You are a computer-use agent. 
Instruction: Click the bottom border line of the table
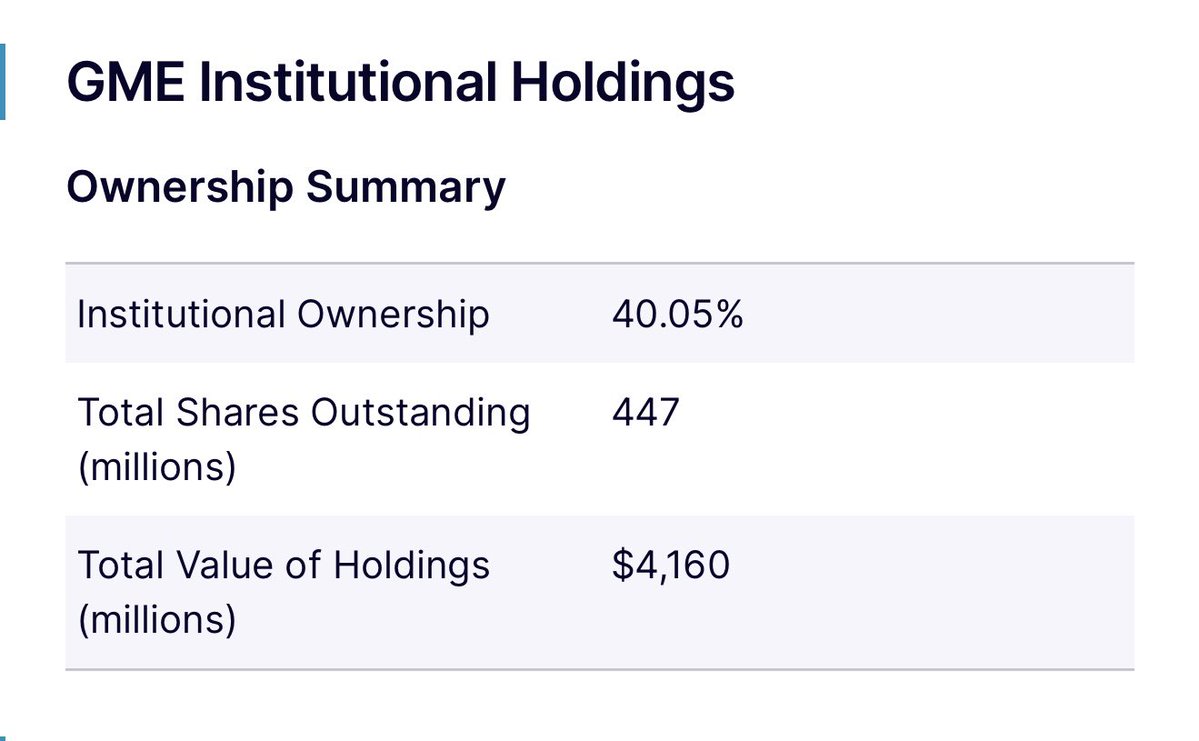pyautogui.click(x=600, y=669)
